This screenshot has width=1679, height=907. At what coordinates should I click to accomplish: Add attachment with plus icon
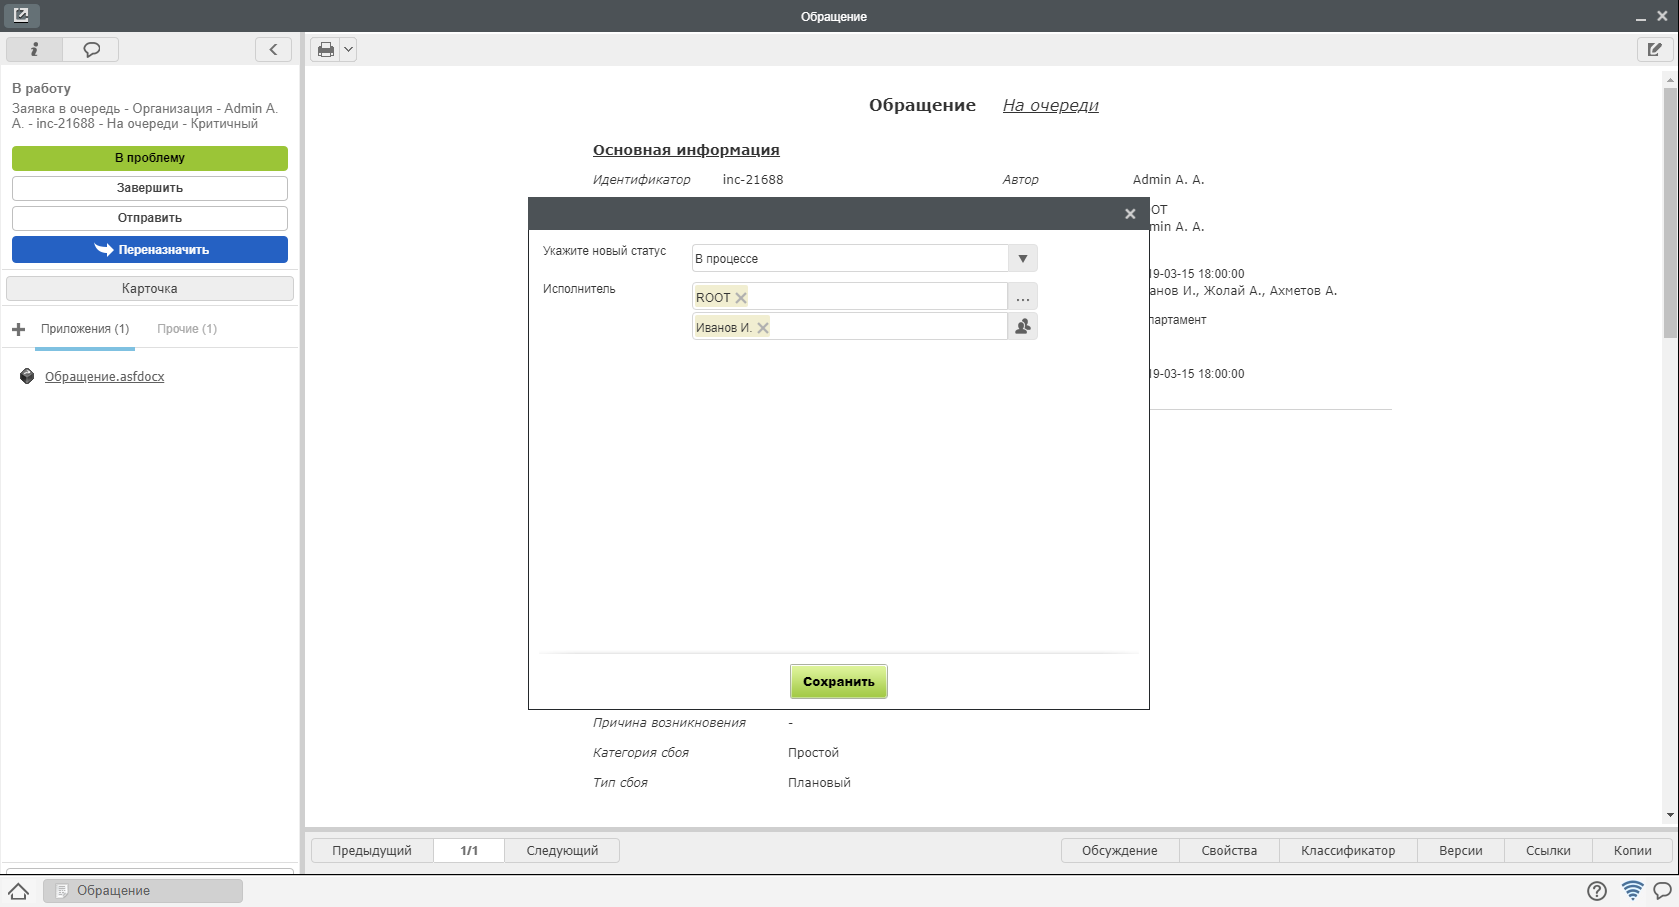[18, 329]
